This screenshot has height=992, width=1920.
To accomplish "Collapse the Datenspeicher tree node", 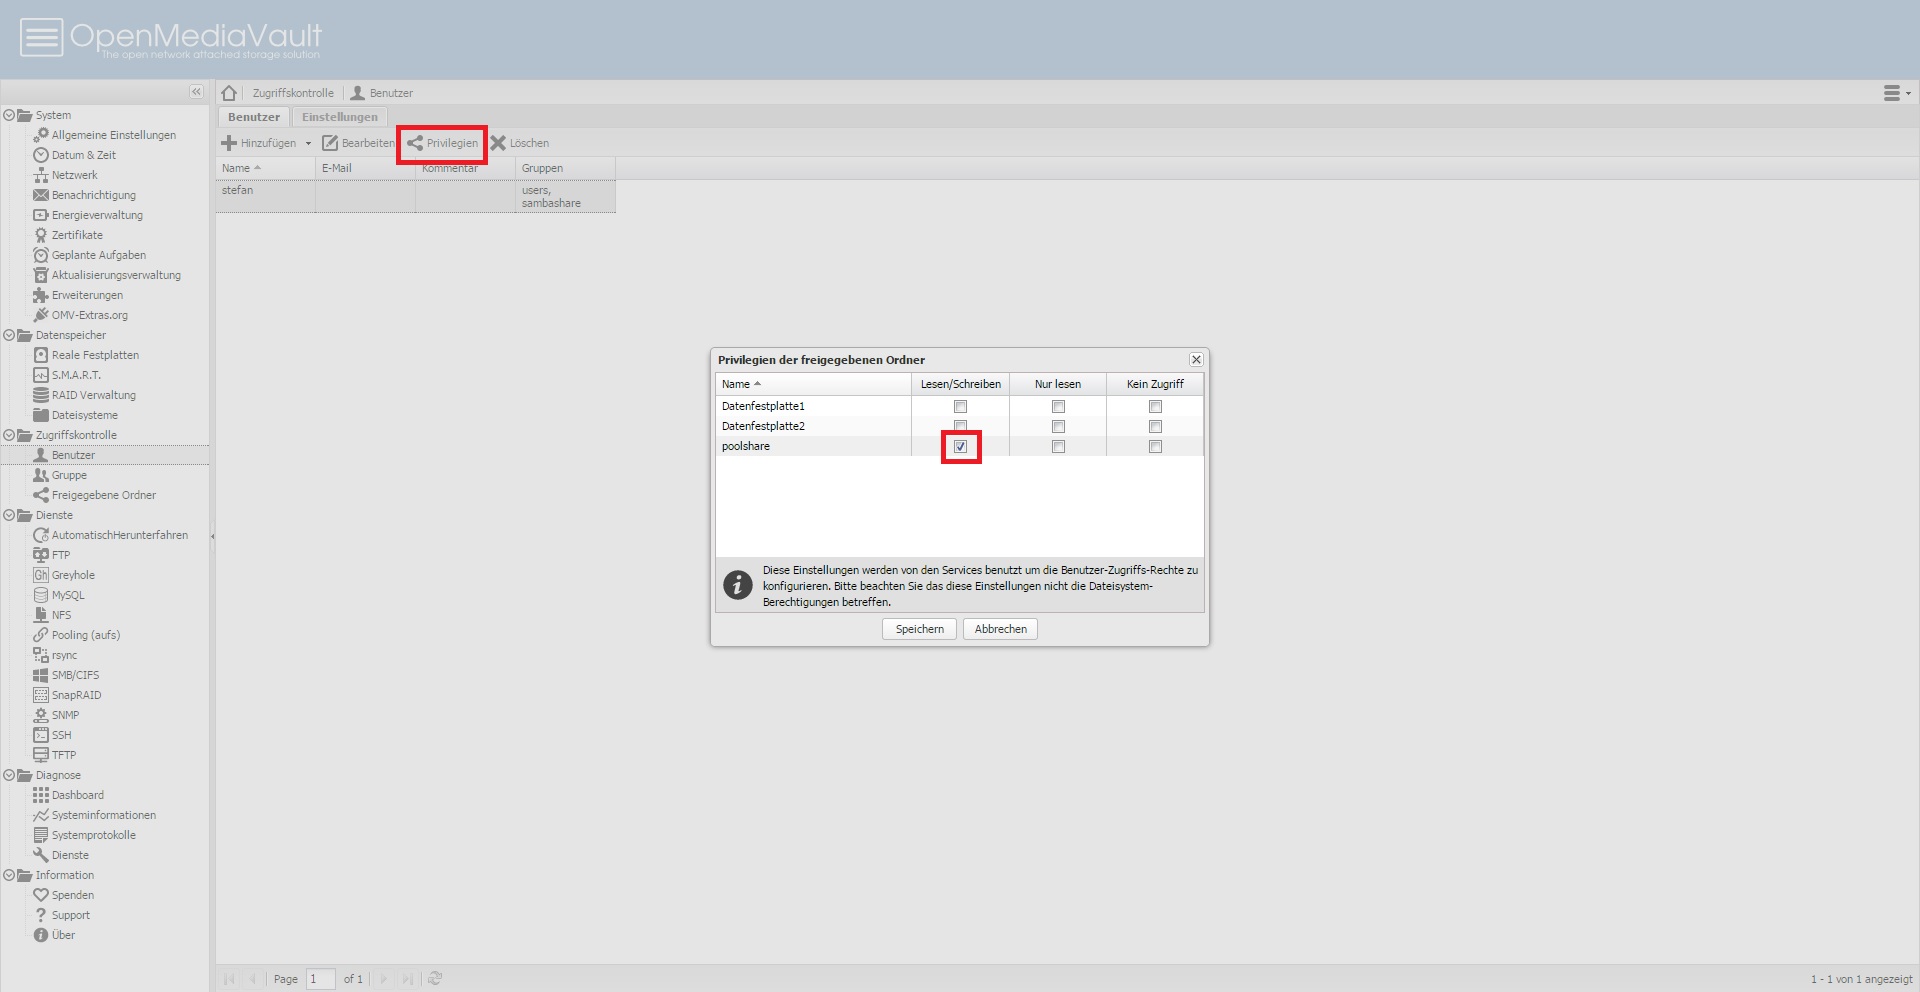I will [x=9, y=335].
